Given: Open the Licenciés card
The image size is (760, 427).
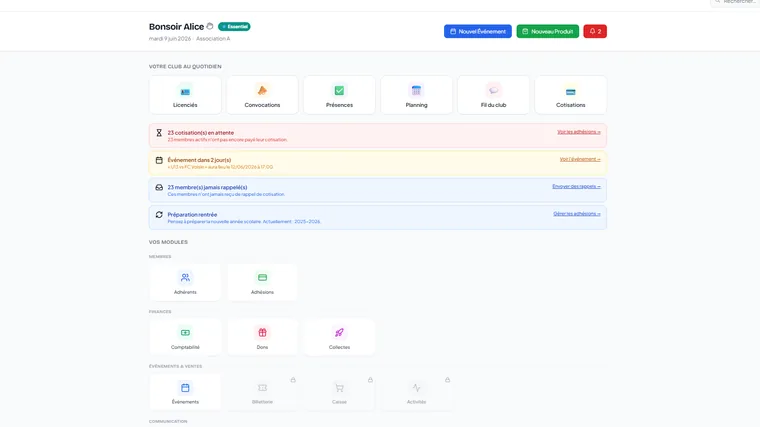Looking at the screenshot, I should point(185,95).
